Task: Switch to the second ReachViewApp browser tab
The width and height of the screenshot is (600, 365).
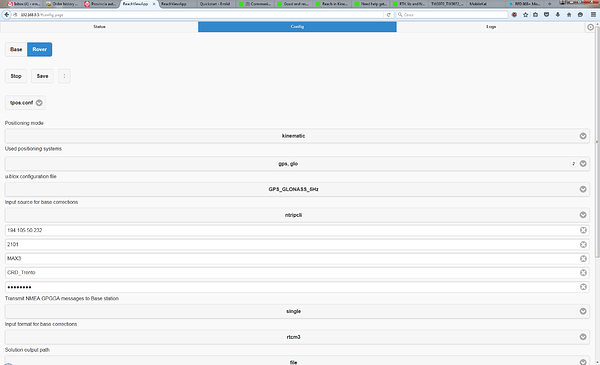Action: click(x=178, y=4)
